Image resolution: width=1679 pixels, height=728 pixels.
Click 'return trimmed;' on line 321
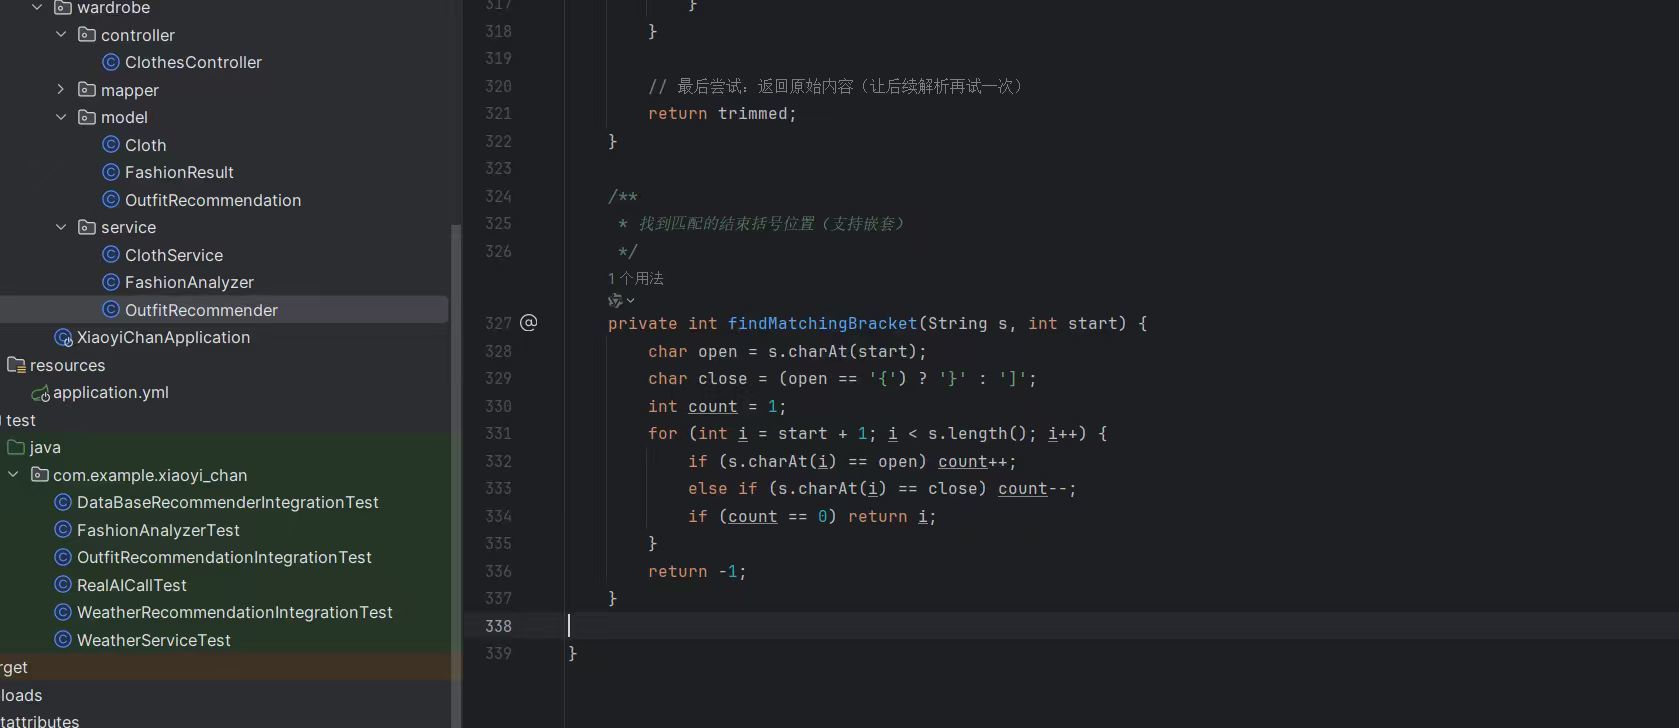[722, 114]
